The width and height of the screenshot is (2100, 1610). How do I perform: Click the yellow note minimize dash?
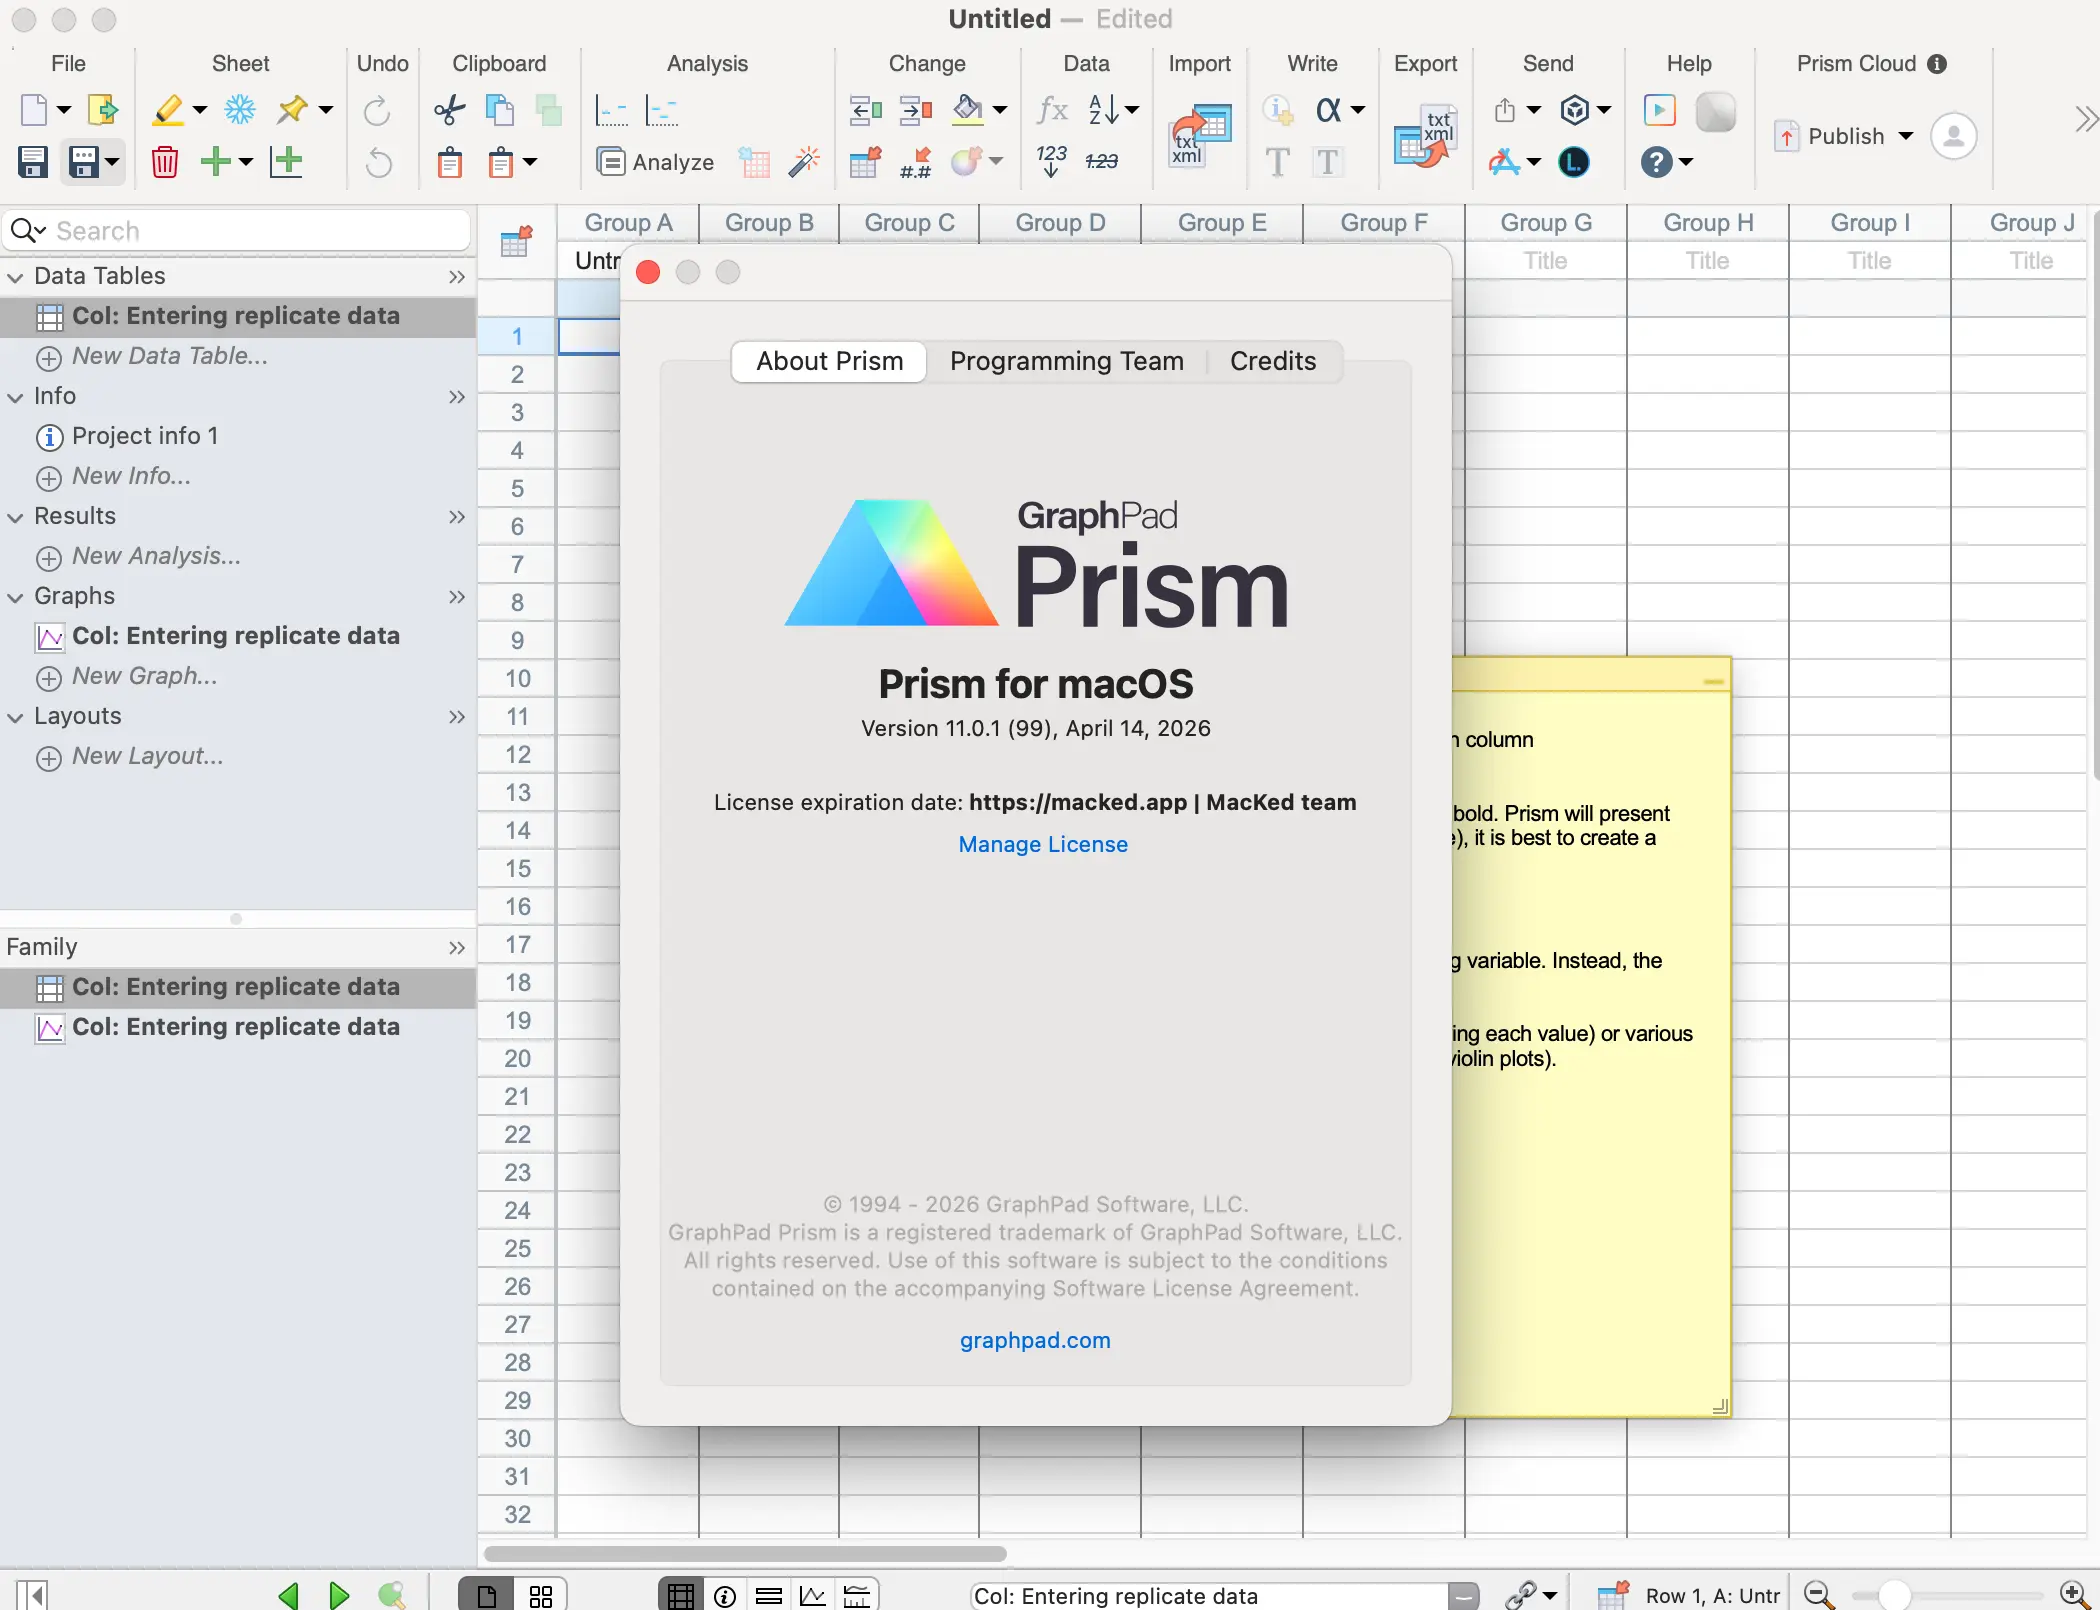click(1714, 681)
